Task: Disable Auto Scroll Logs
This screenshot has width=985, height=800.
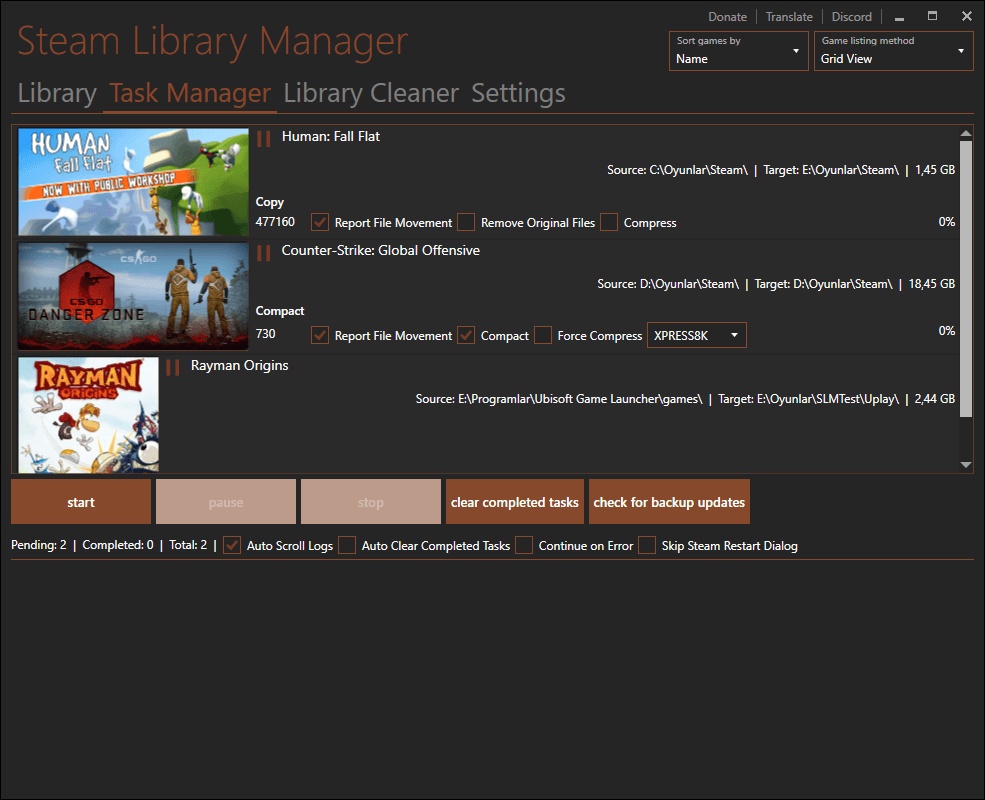Action: (x=232, y=546)
